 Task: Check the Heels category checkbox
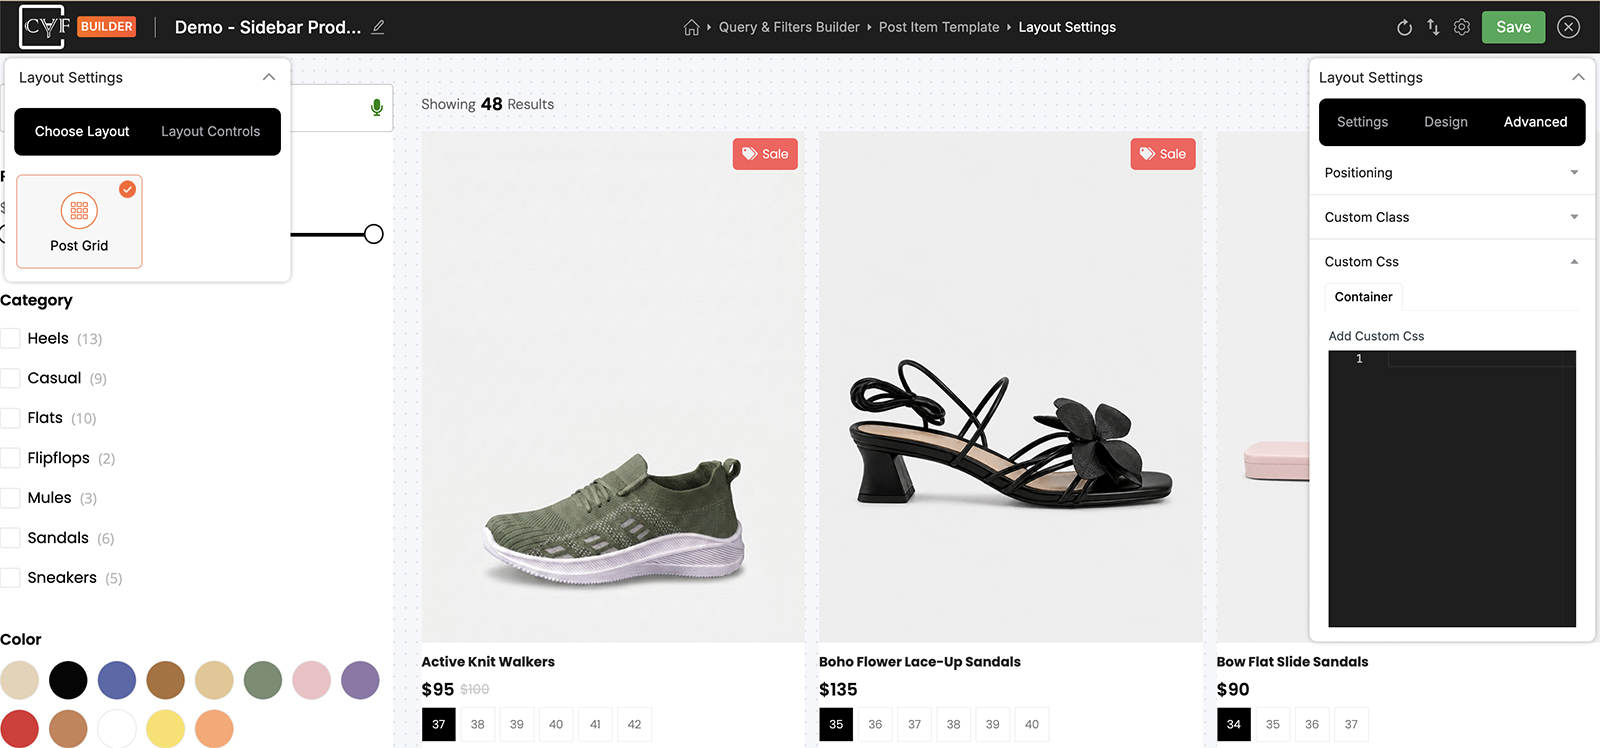click(11, 338)
